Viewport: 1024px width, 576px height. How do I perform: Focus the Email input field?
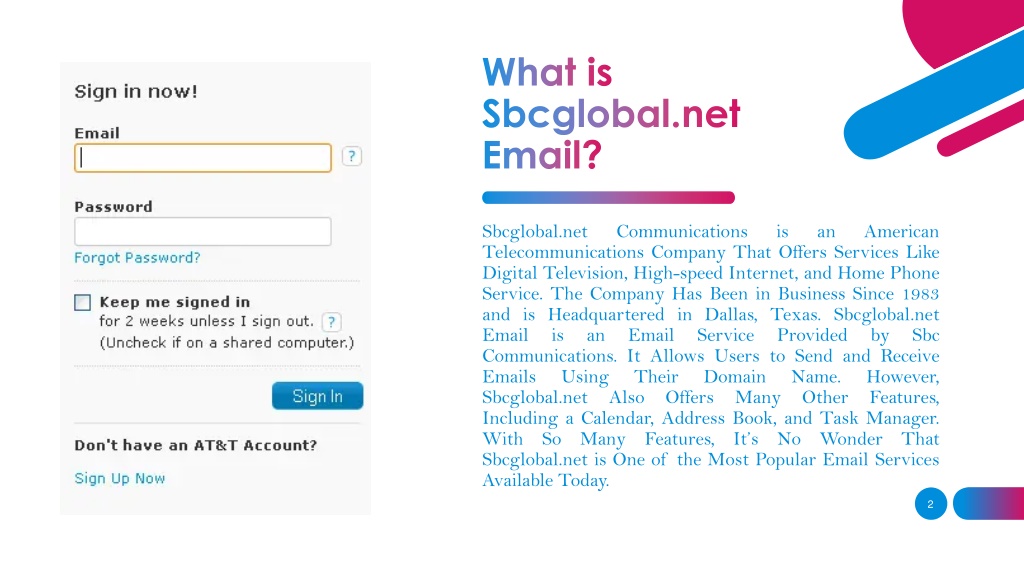(203, 158)
